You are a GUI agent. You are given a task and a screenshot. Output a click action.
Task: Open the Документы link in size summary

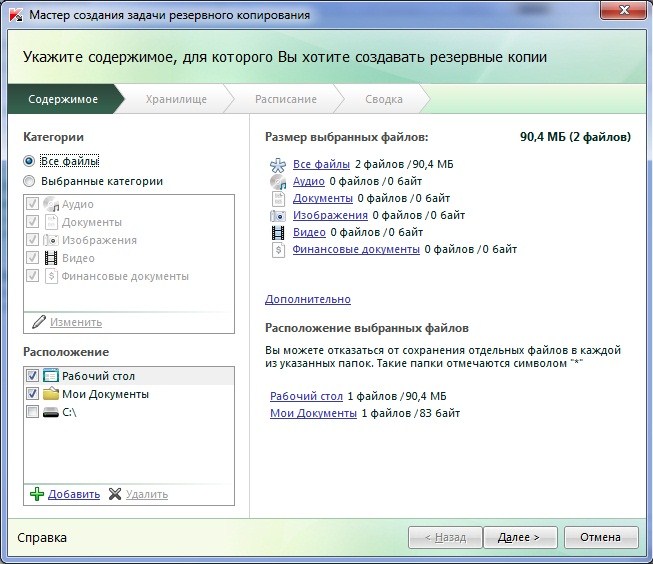[x=323, y=199]
